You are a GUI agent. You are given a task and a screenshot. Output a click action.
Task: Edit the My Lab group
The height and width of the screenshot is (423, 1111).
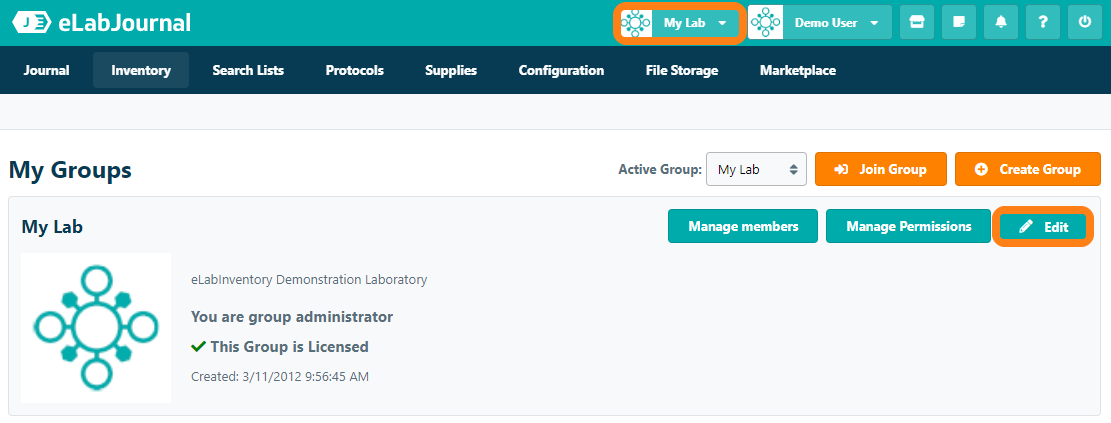[x=1043, y=227]
